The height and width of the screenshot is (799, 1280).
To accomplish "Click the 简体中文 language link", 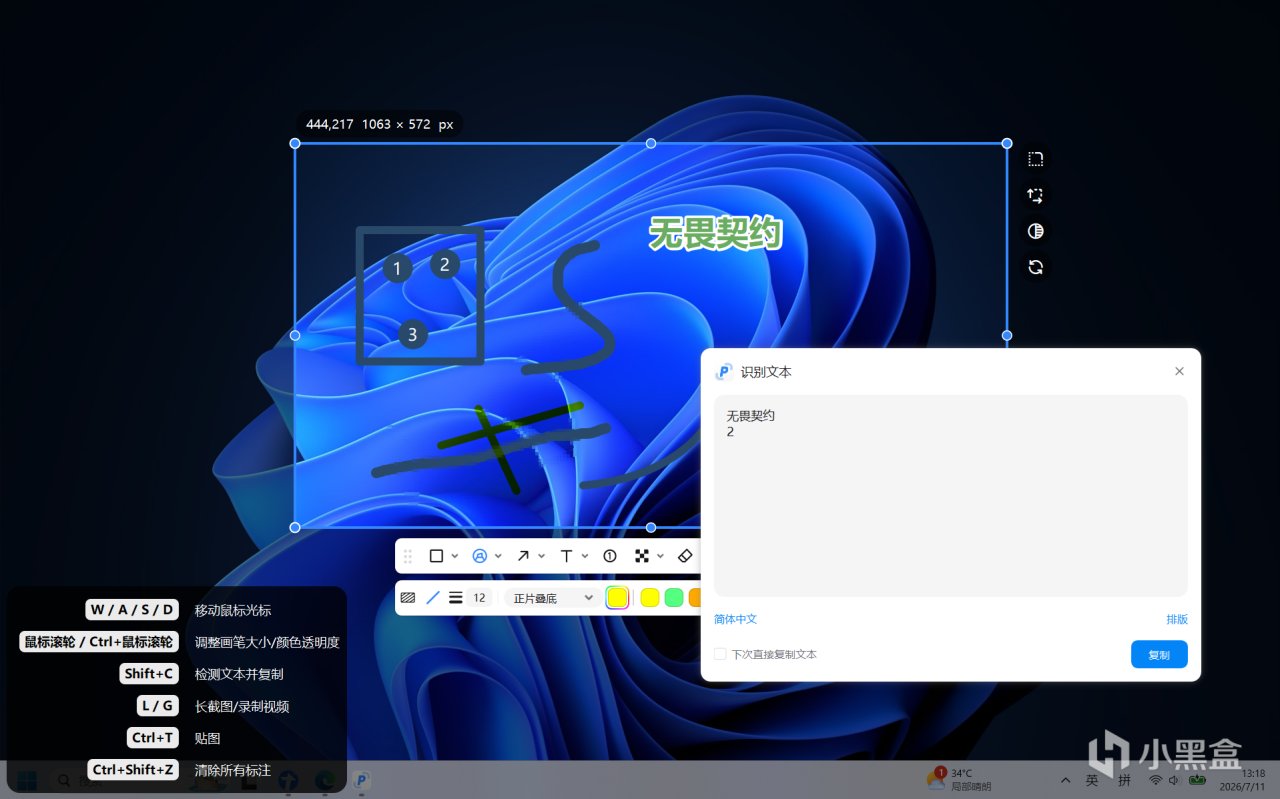I will (x=735, y=619).
